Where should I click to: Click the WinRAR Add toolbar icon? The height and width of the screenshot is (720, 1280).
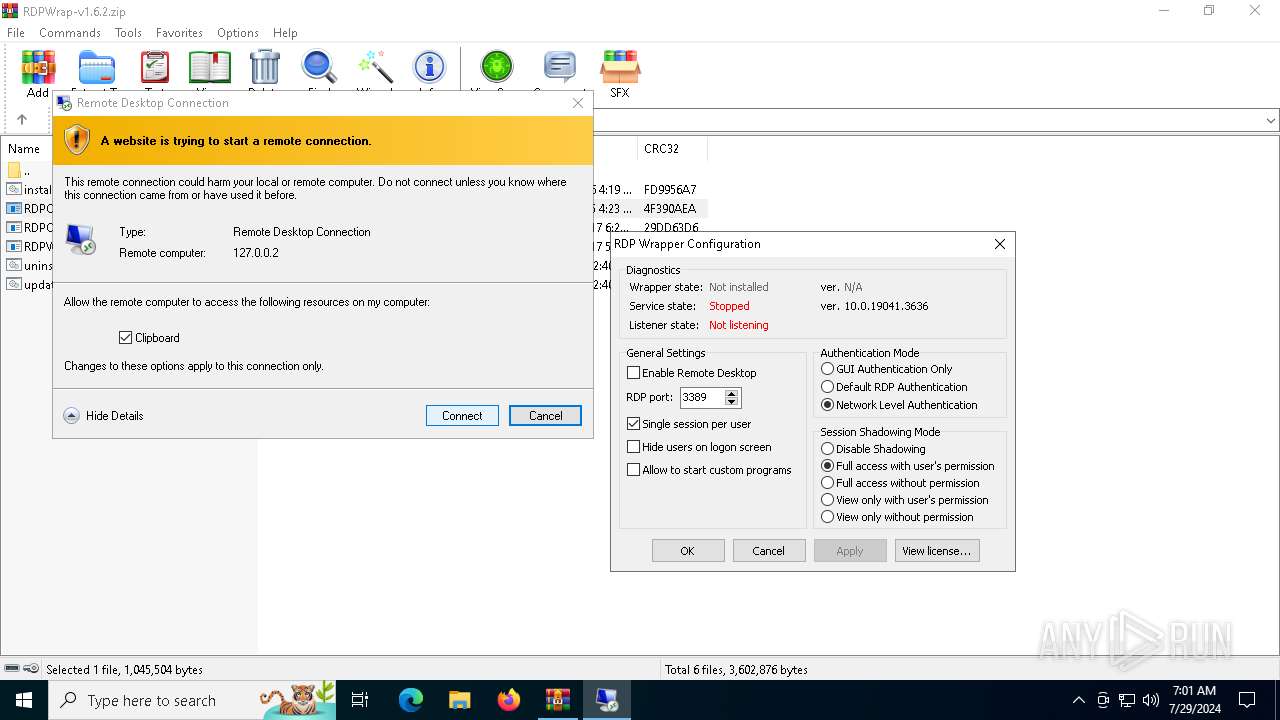point(38,70)
